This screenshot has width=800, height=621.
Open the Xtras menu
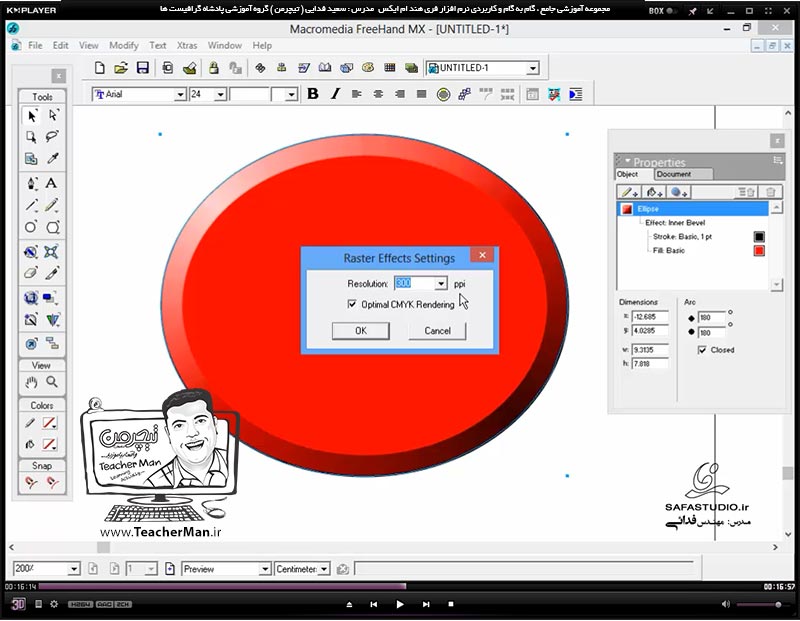pos(187,45)
